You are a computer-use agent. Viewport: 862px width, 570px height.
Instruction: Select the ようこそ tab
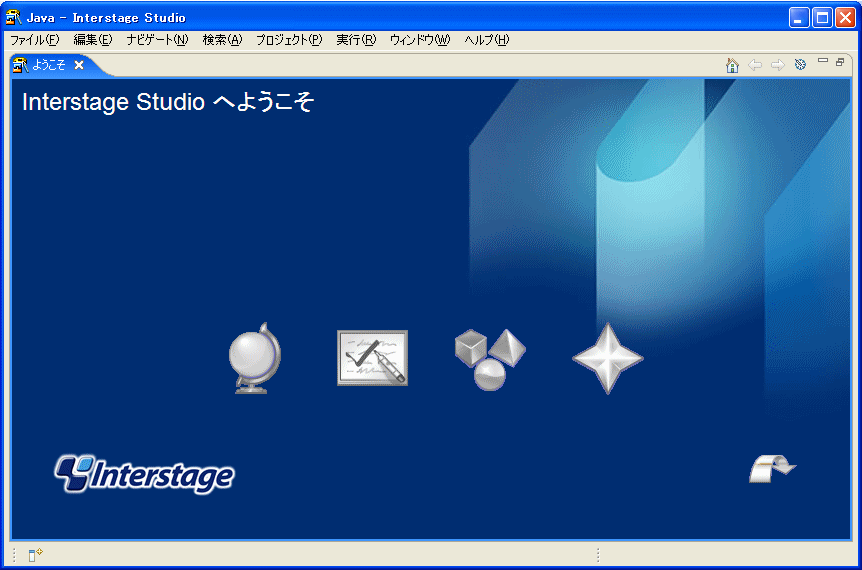click(48, 65)
